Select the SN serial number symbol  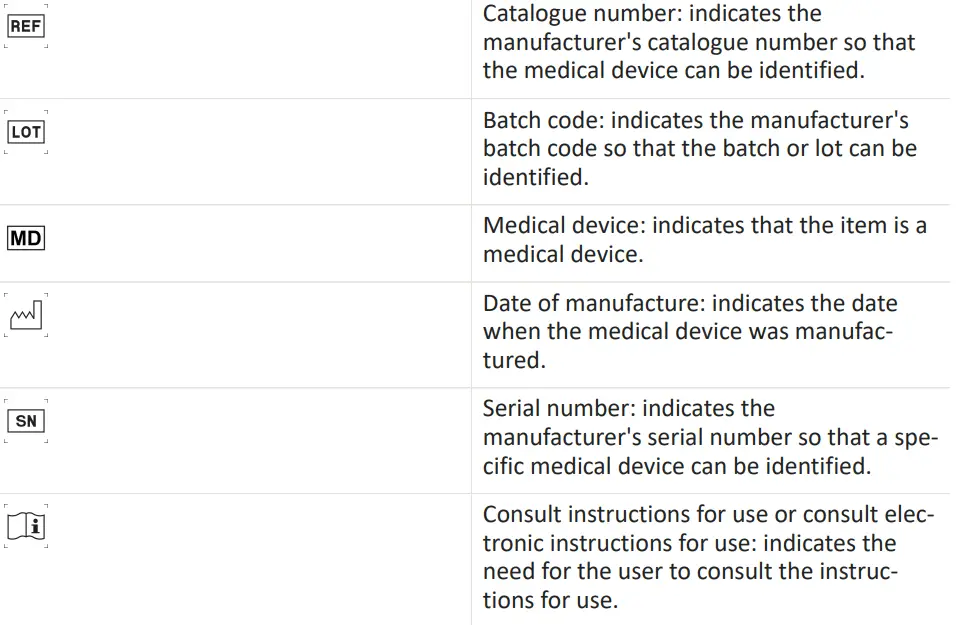point(26,421)
